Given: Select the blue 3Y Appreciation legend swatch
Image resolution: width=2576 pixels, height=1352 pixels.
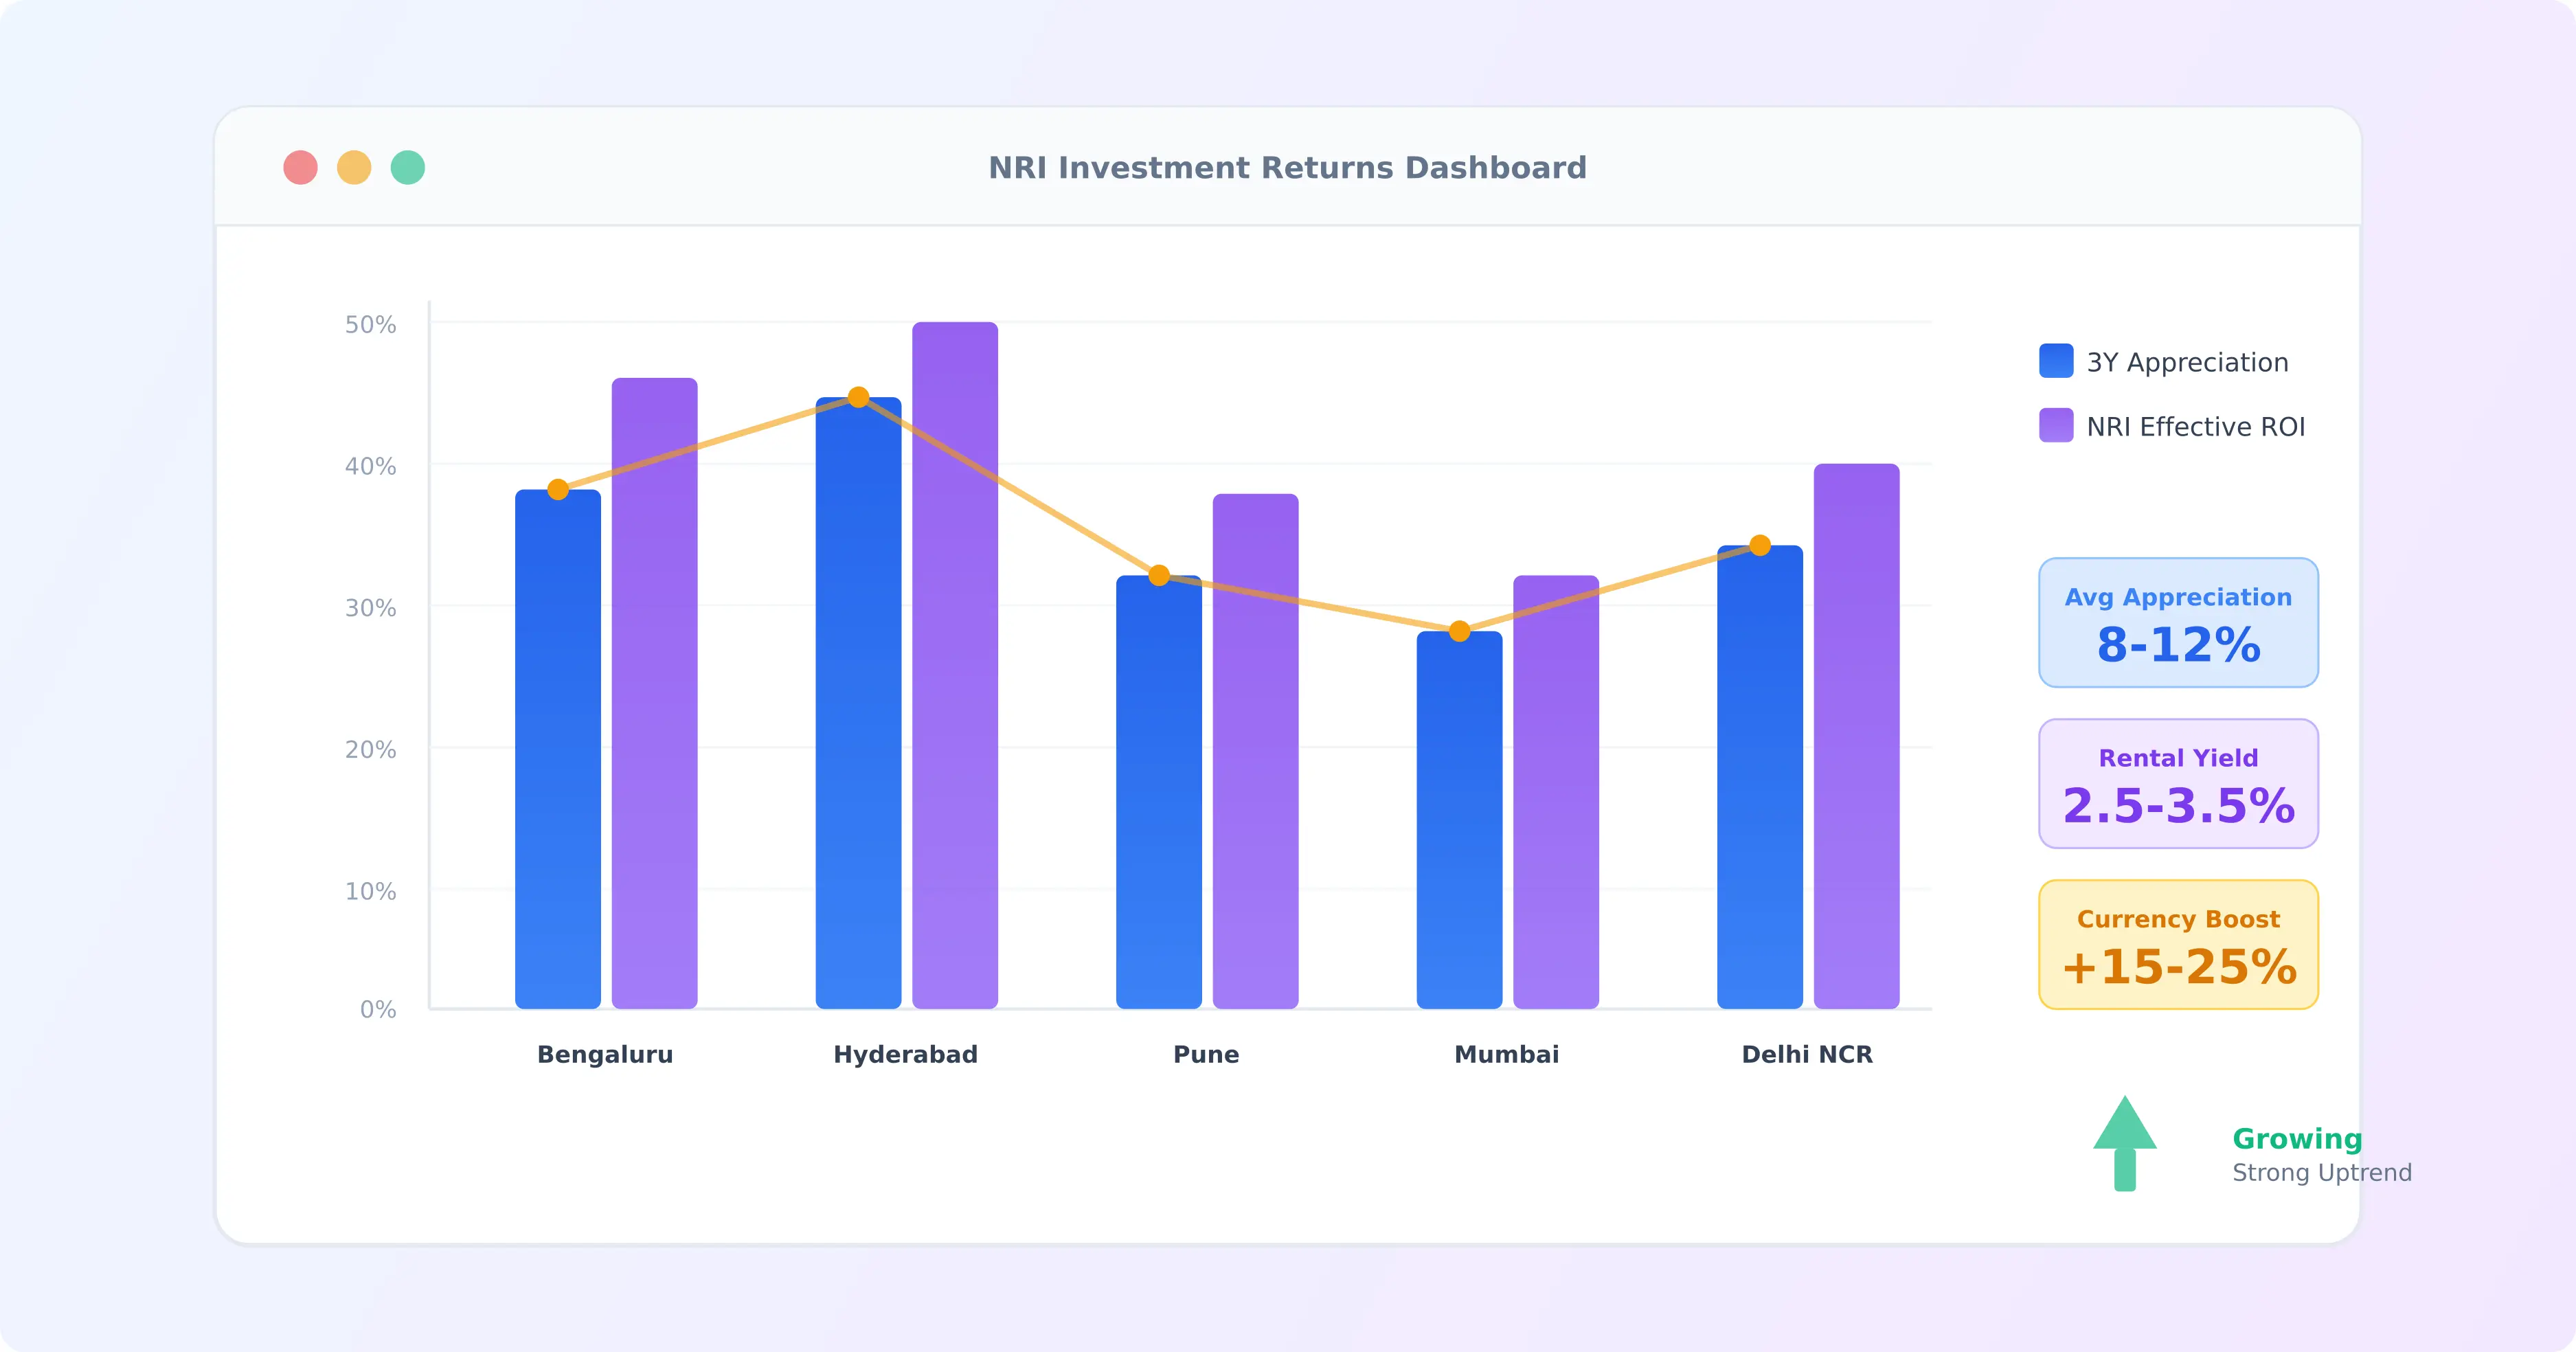Looking at the screenshot, I should (2055, 361).
